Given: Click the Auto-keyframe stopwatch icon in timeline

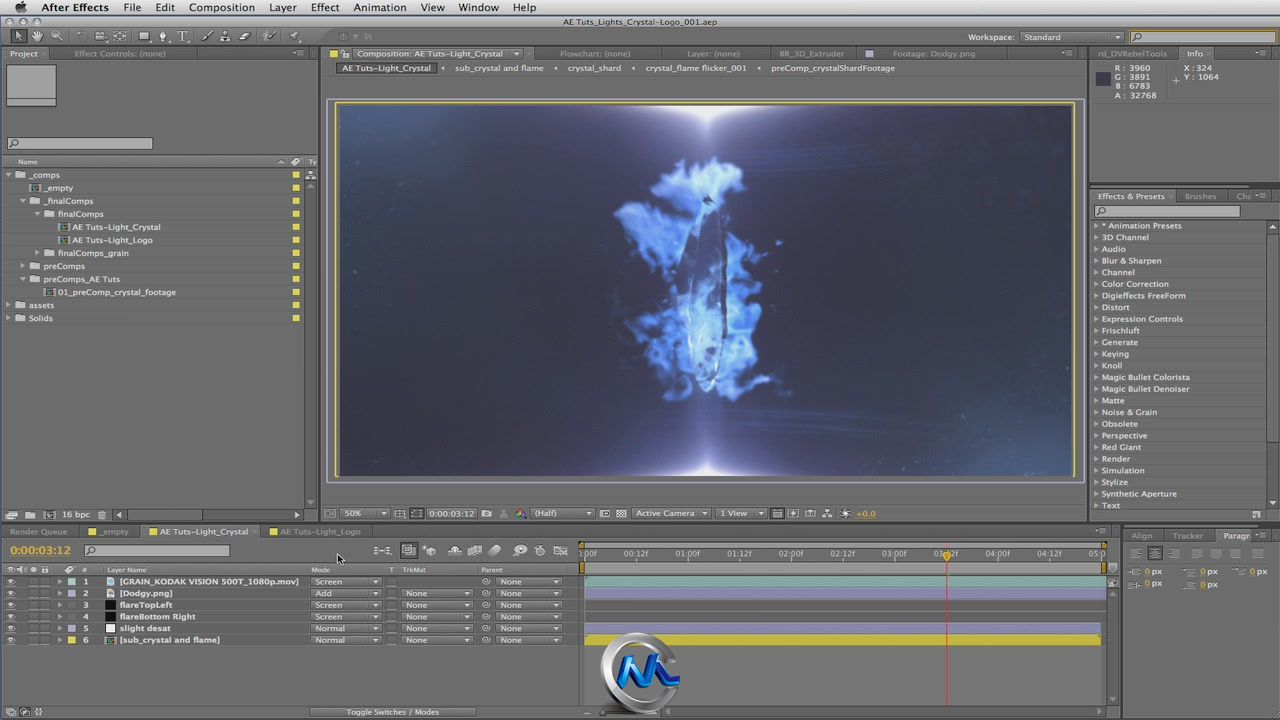Looking at the screenshot, I should [540, 550].
